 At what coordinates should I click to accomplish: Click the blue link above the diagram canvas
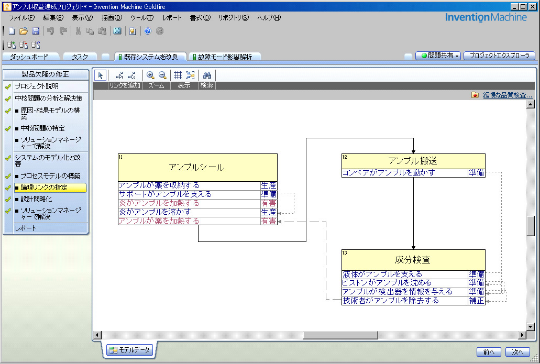click(x=505, y=95)
